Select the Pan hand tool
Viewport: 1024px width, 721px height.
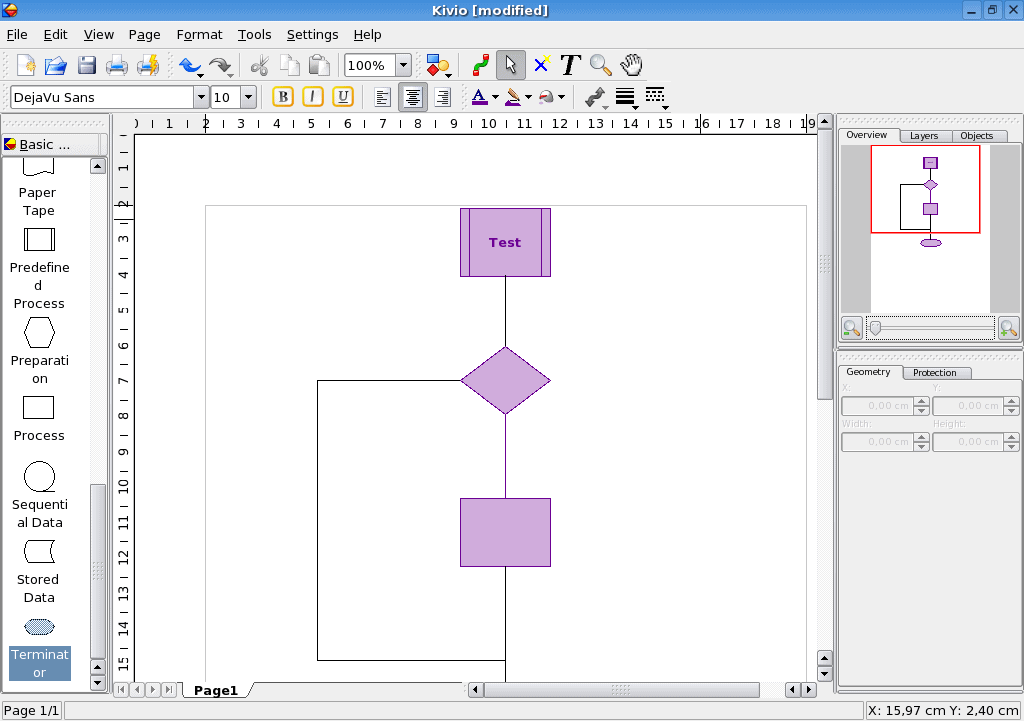coord(631,65)
